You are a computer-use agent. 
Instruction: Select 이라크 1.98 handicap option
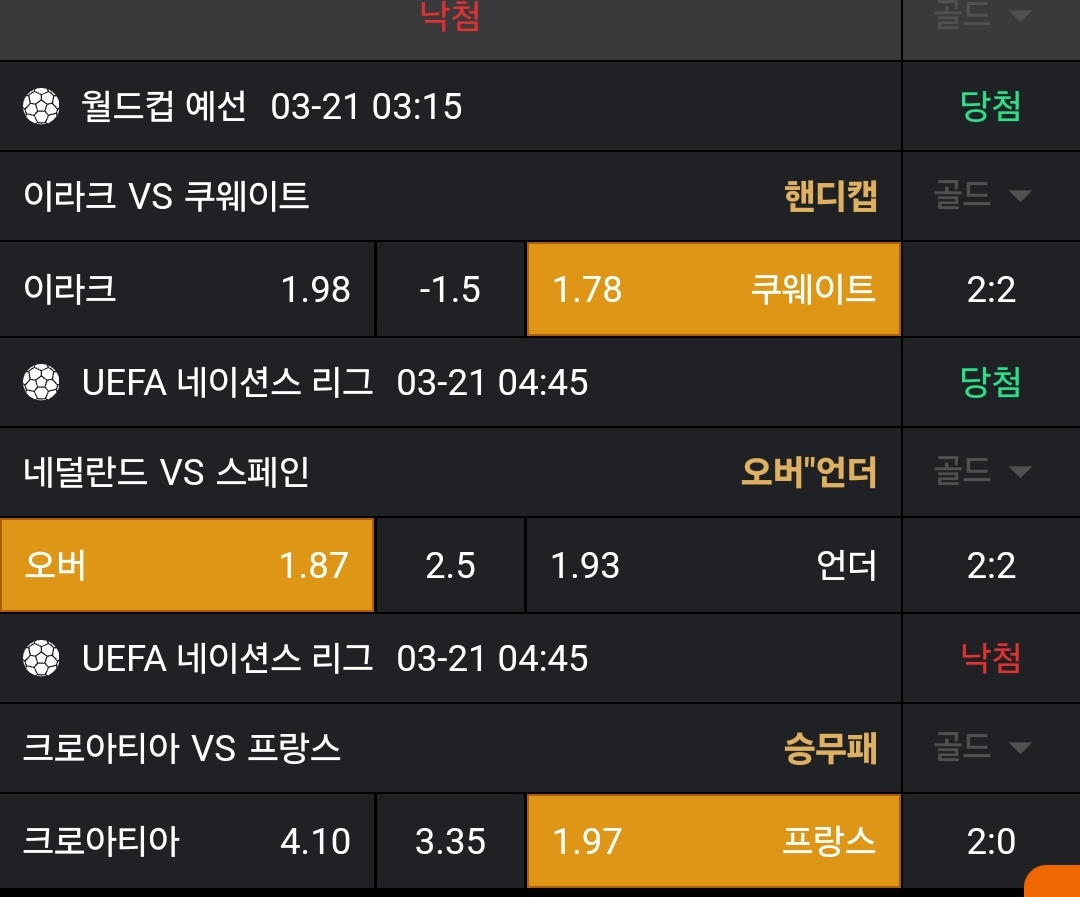click(x=187, y=289)
